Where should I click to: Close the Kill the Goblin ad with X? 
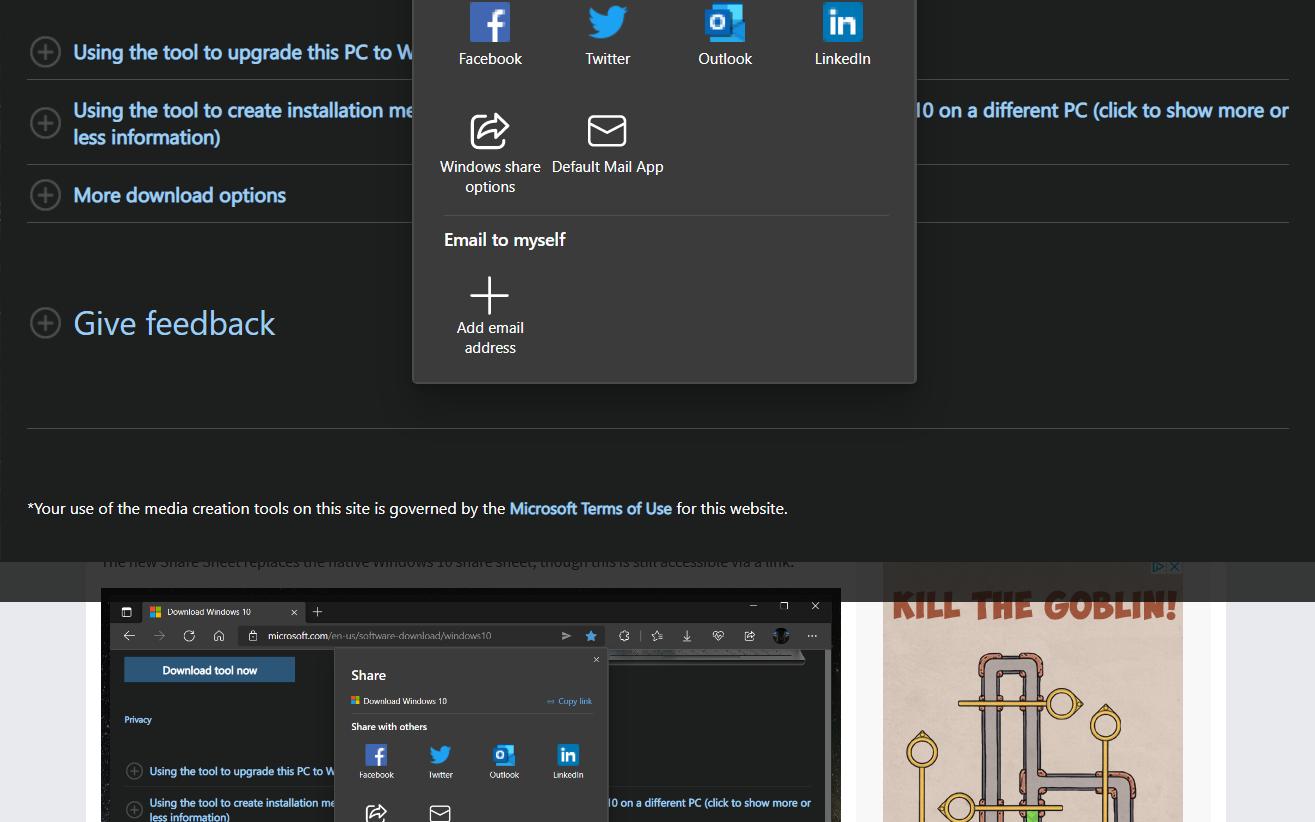tap(1175, 567)
